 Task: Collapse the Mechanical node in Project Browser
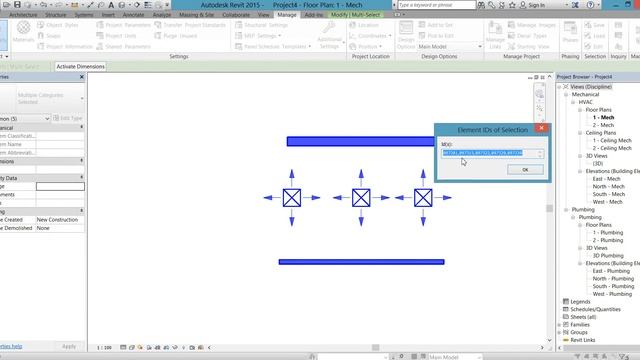[566, 94]
